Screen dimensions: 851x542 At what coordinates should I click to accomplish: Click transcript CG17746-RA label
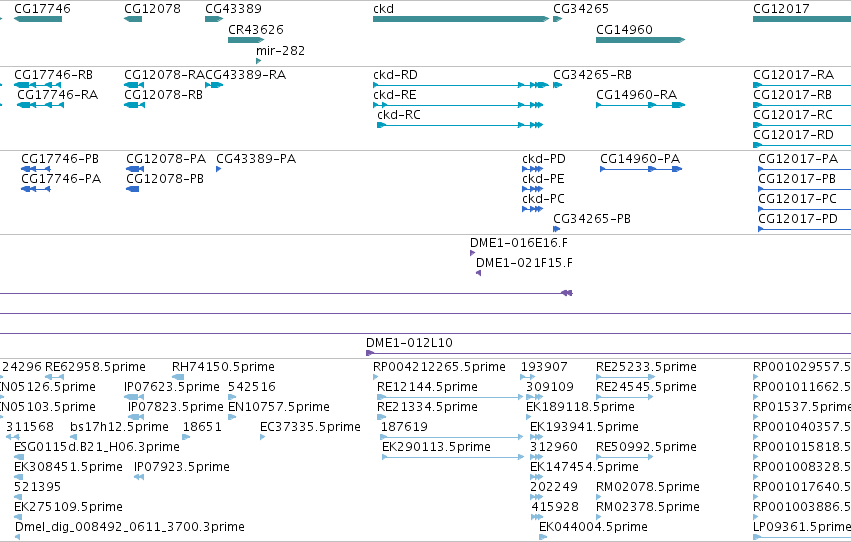pos(58,95)
